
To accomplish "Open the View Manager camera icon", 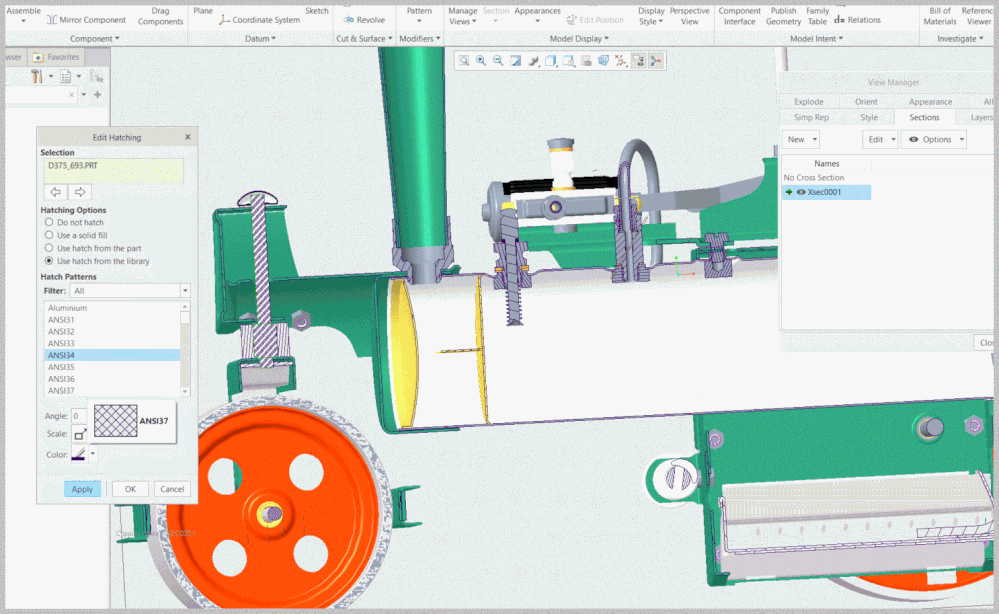I will [586, 61].
